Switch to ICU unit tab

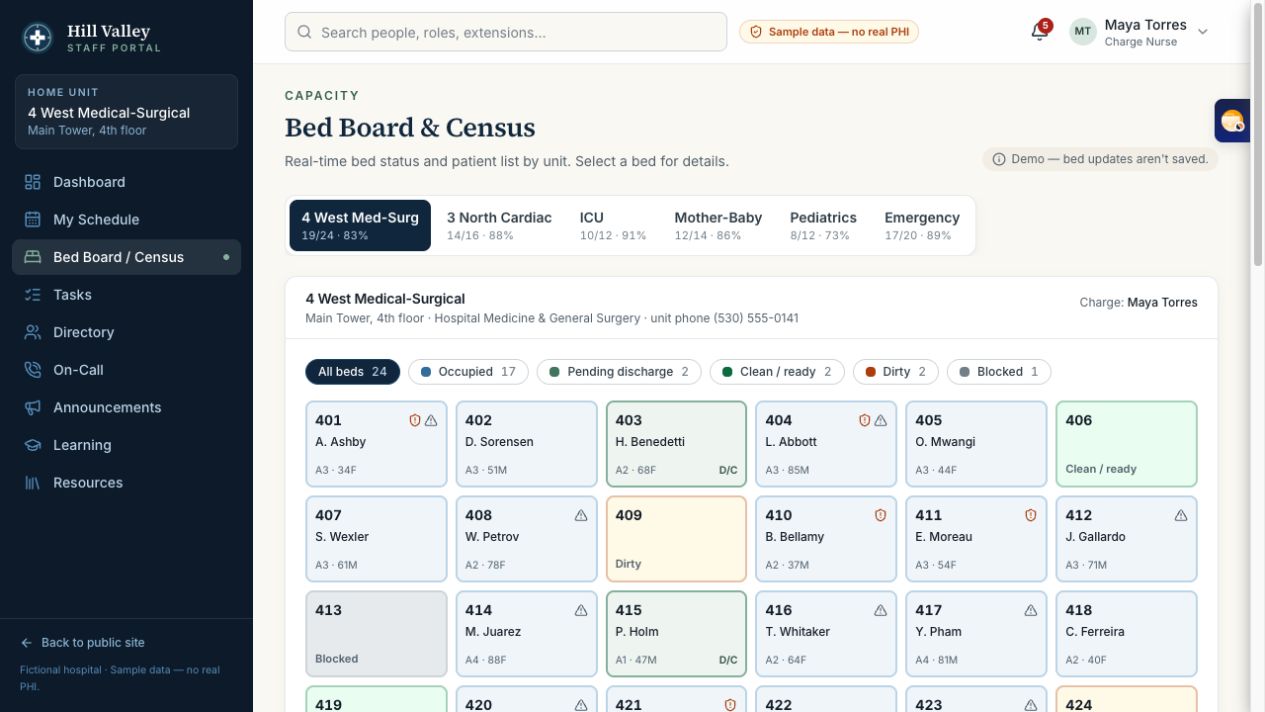(613, 225)
